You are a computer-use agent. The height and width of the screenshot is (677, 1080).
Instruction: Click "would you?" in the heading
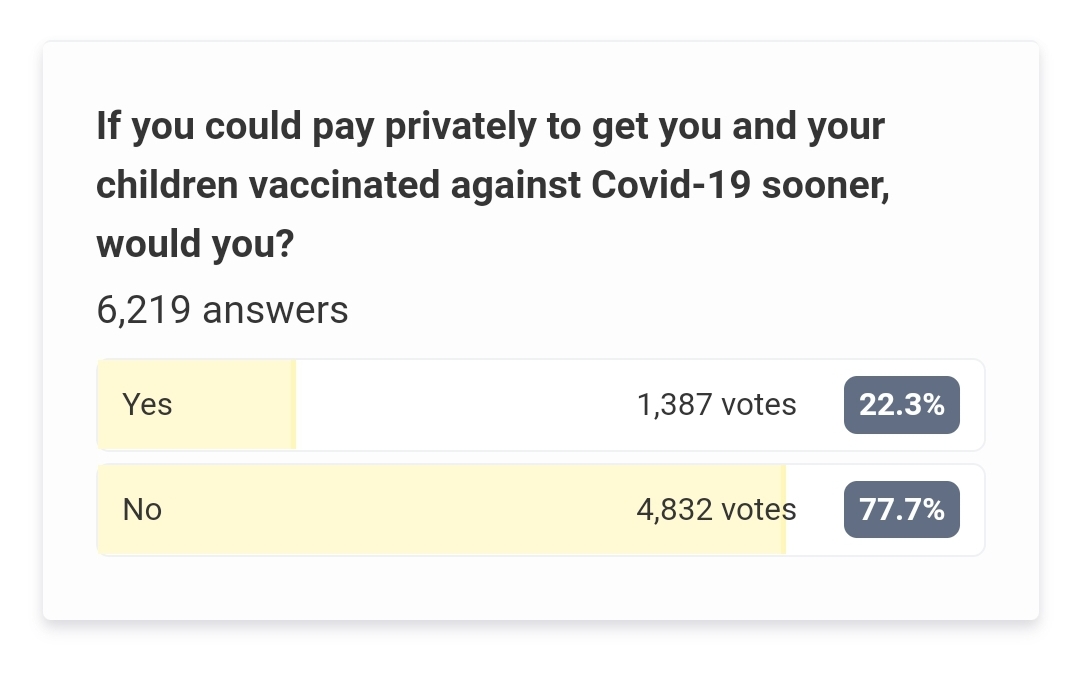coord(195,244)
